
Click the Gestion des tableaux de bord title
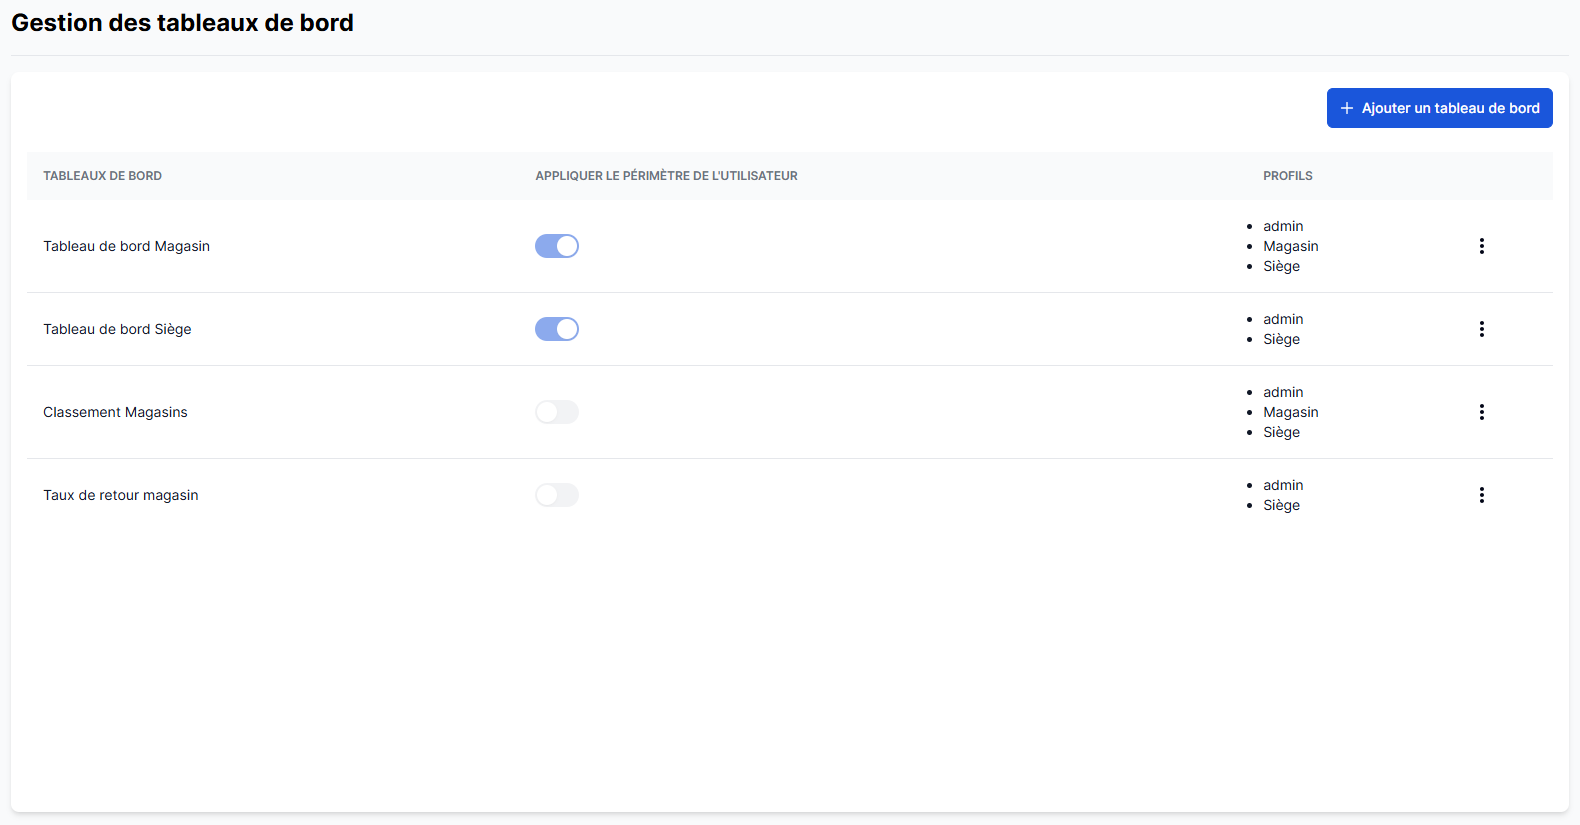point(182,23)
